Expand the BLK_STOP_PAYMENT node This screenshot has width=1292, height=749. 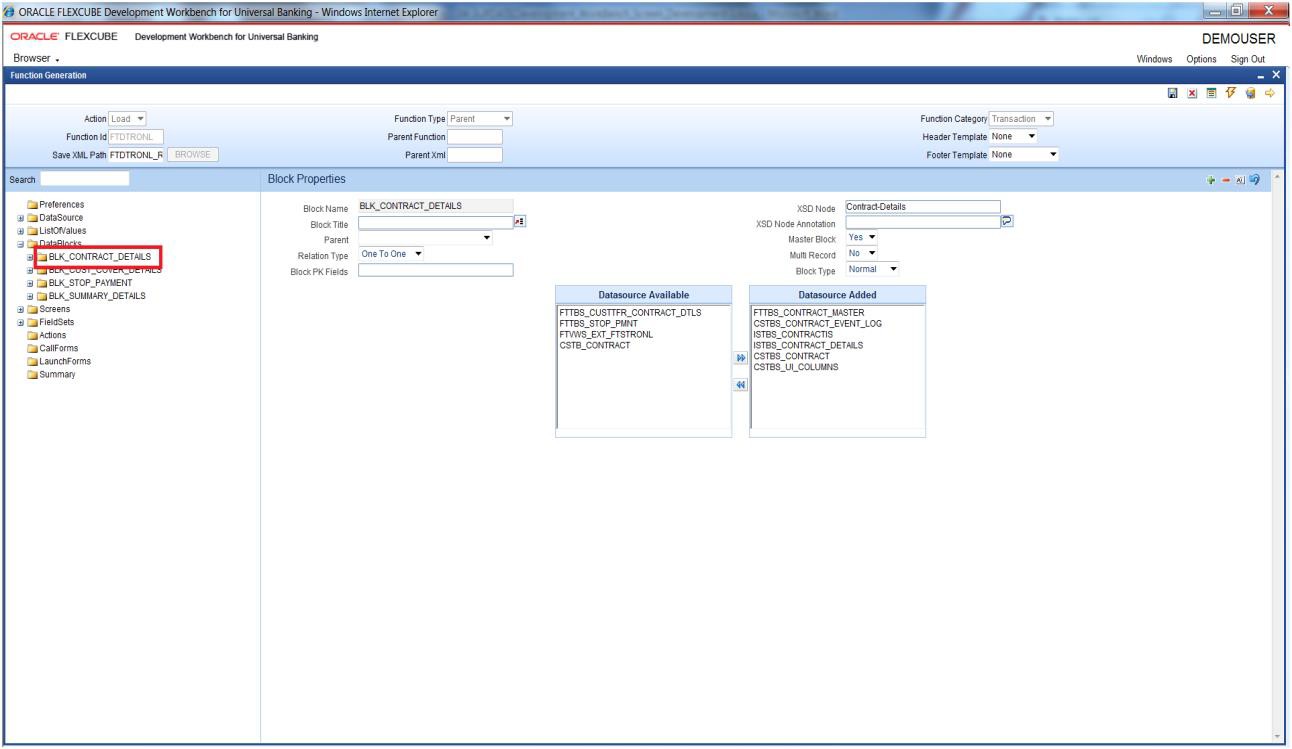(32, 283)
